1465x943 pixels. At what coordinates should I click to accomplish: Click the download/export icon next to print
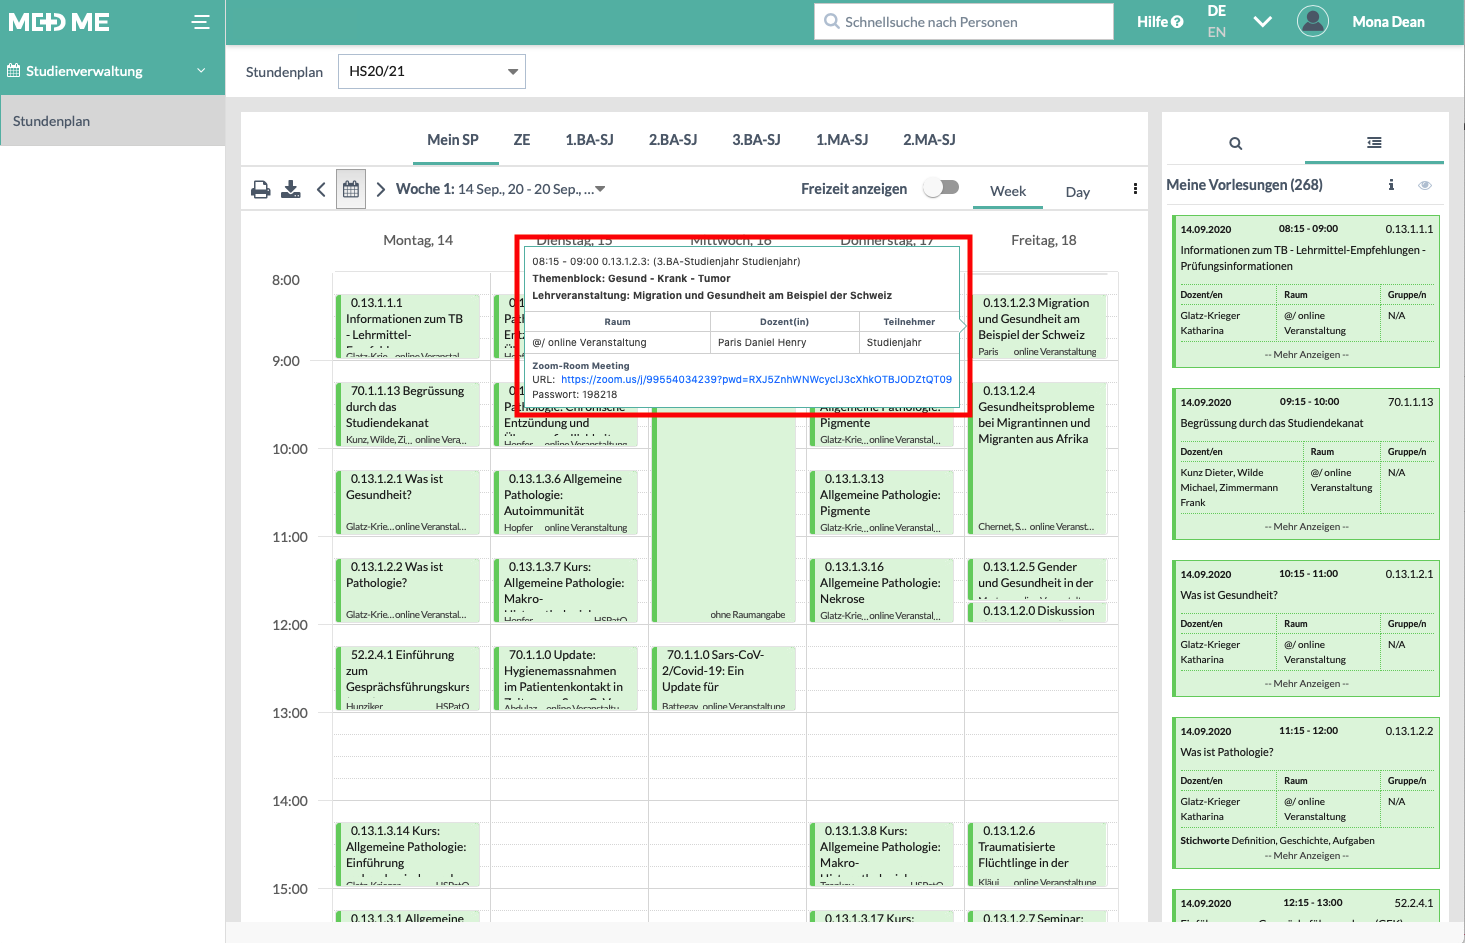click(x=291, y=188)
